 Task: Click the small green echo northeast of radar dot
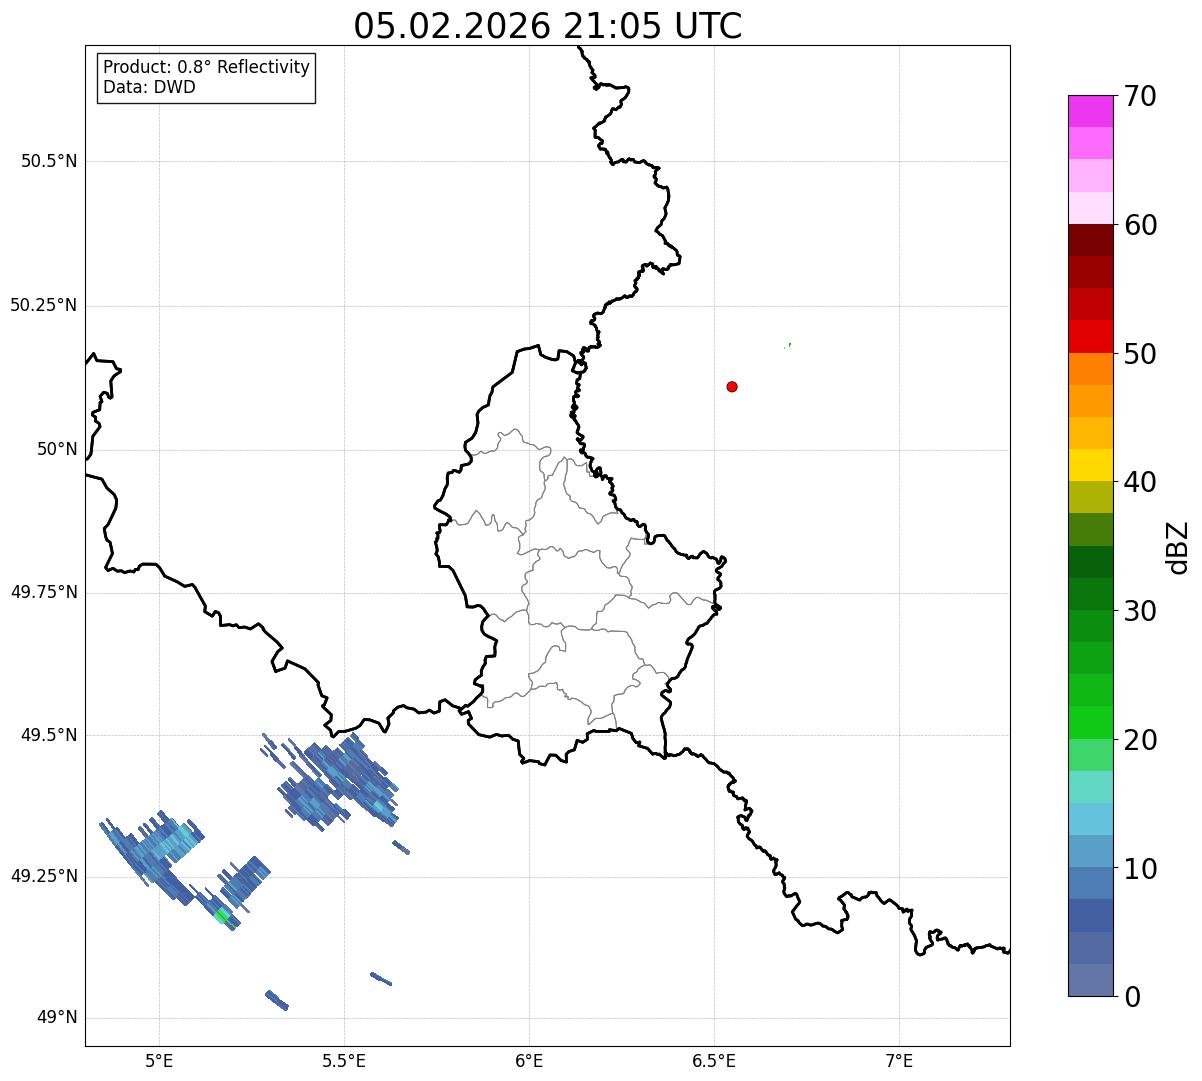pyautogui.click(x=788, y=346)
